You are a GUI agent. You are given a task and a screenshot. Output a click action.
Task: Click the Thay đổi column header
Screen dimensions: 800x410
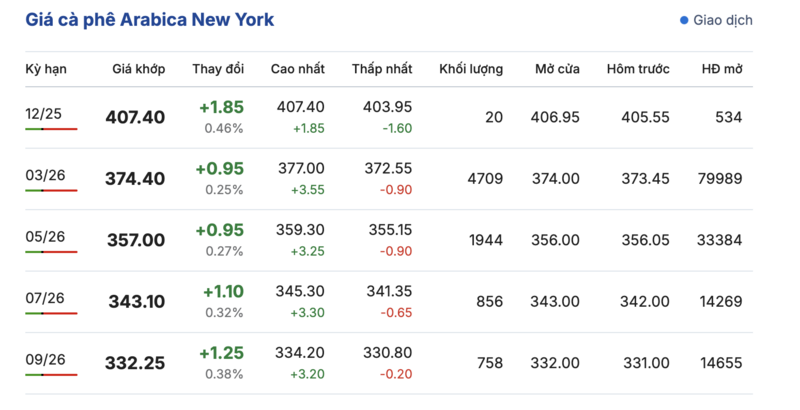click(218, 69)
